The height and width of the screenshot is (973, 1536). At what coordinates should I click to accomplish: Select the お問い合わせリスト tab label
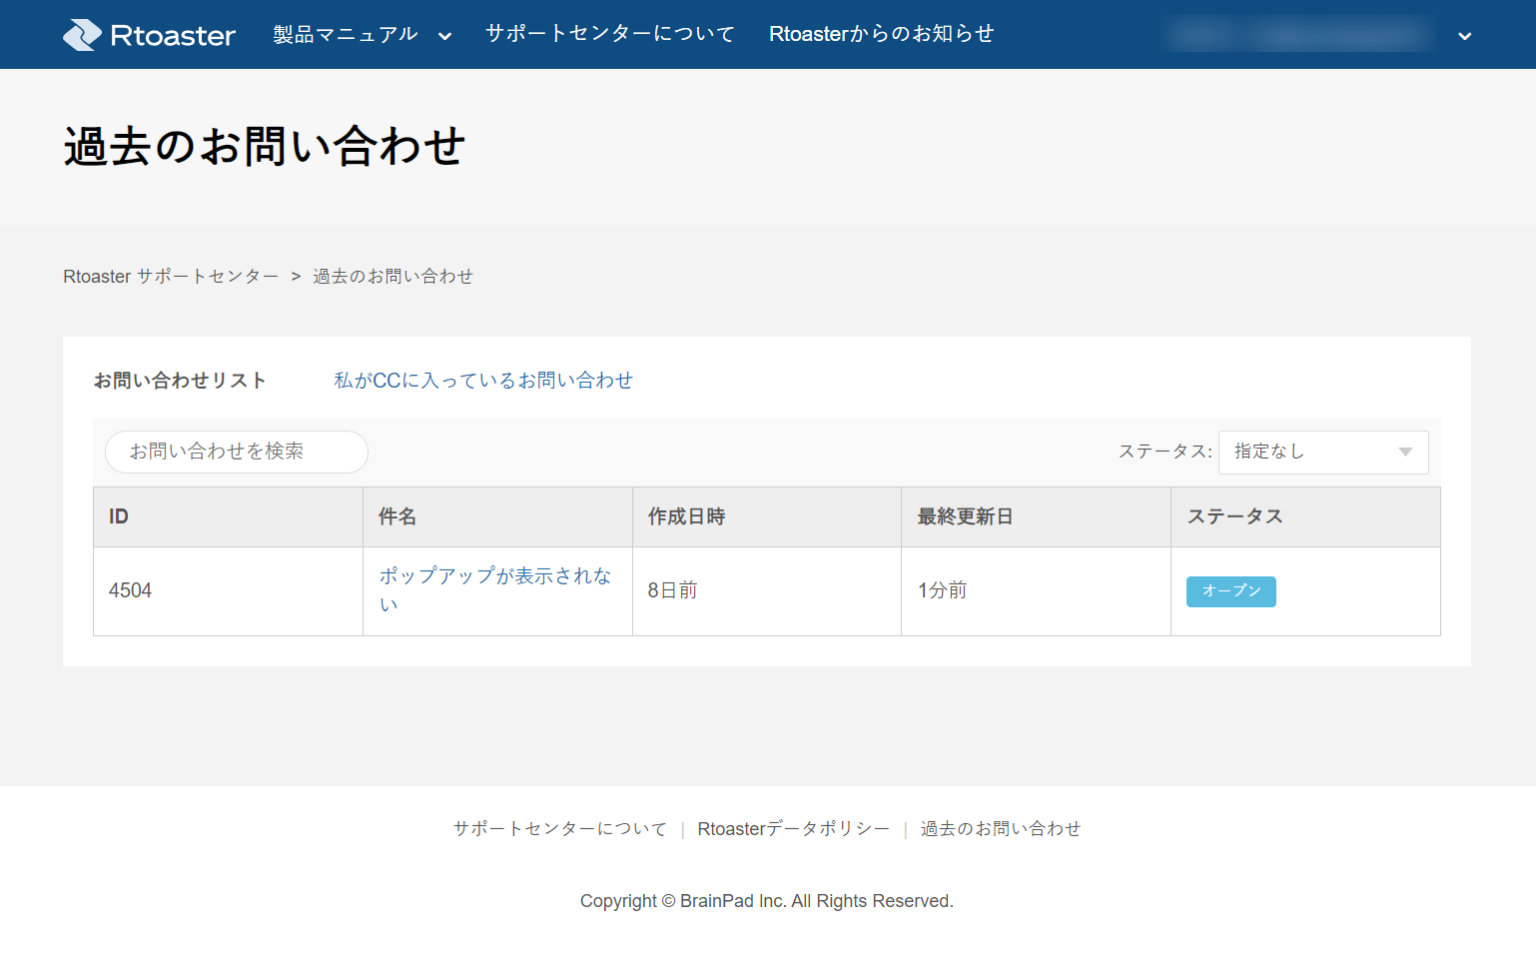(180, 380)
